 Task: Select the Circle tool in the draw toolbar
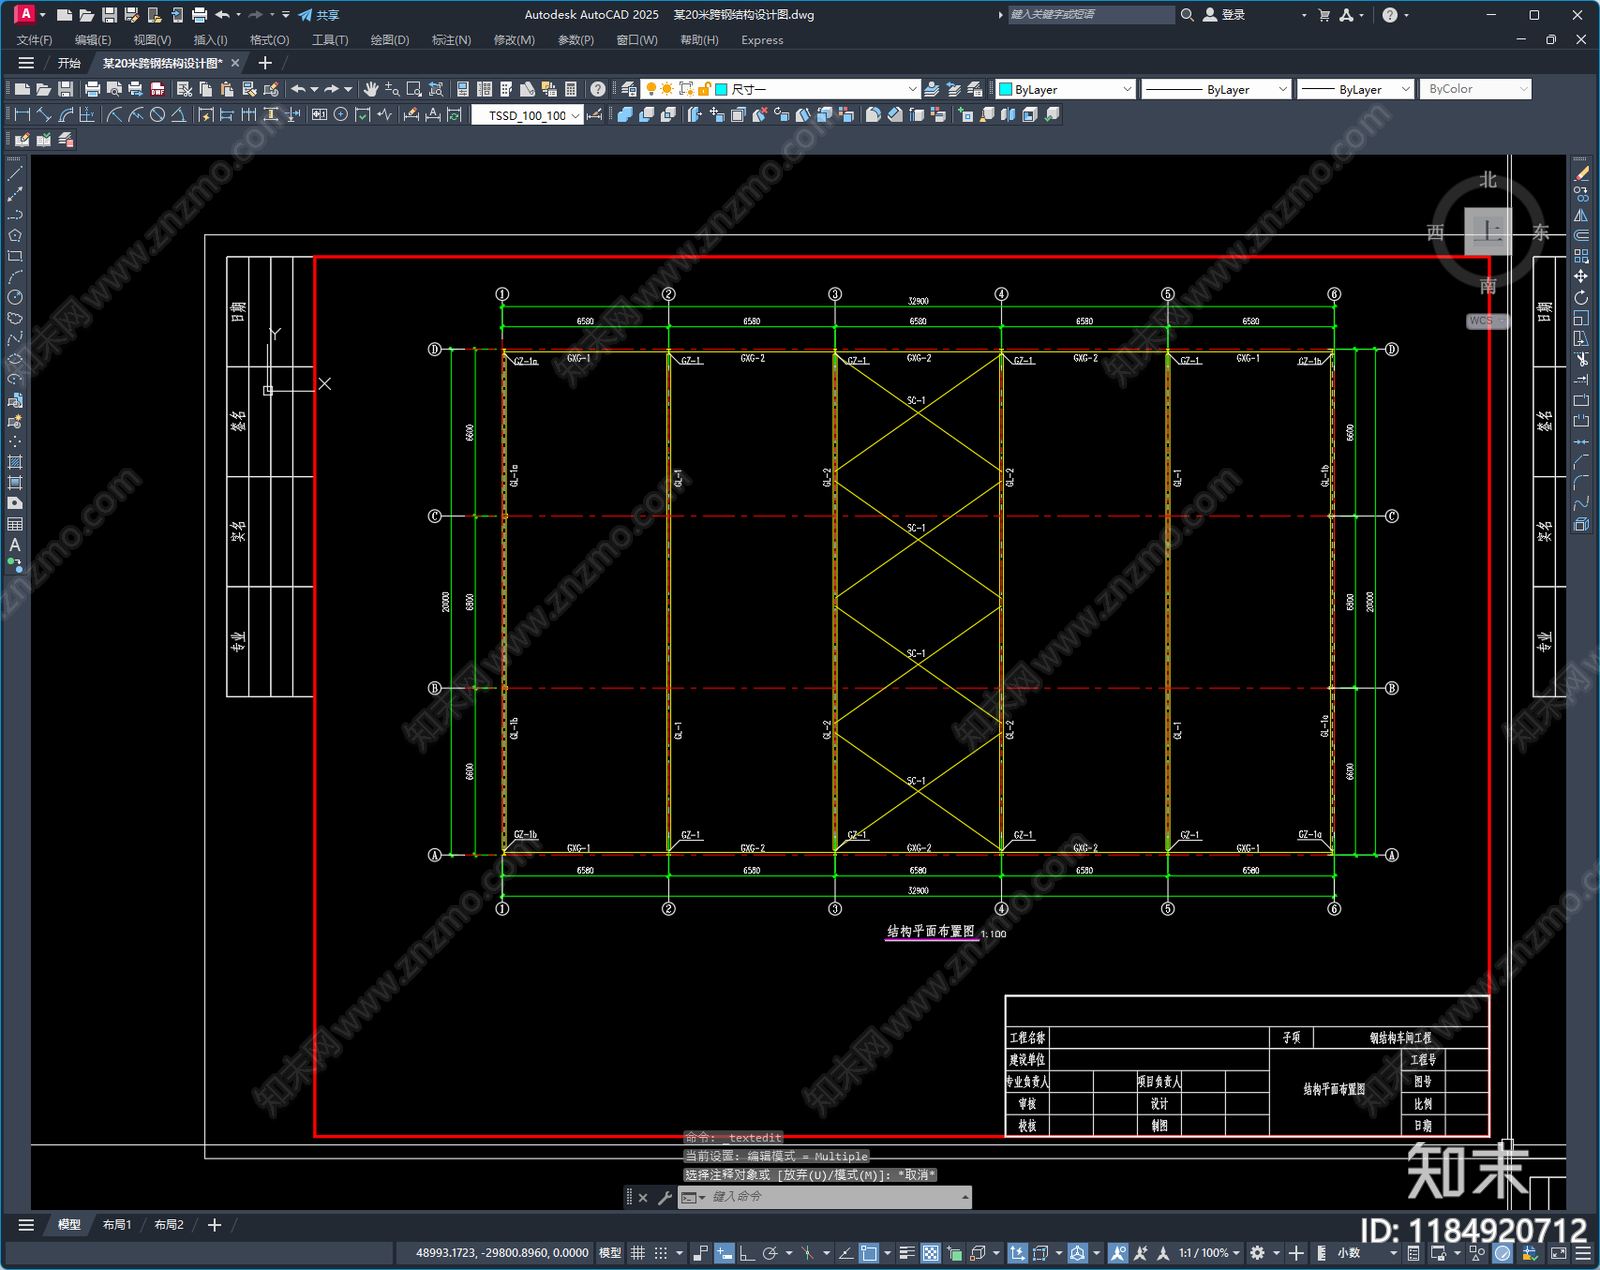(x=15, y=297)
